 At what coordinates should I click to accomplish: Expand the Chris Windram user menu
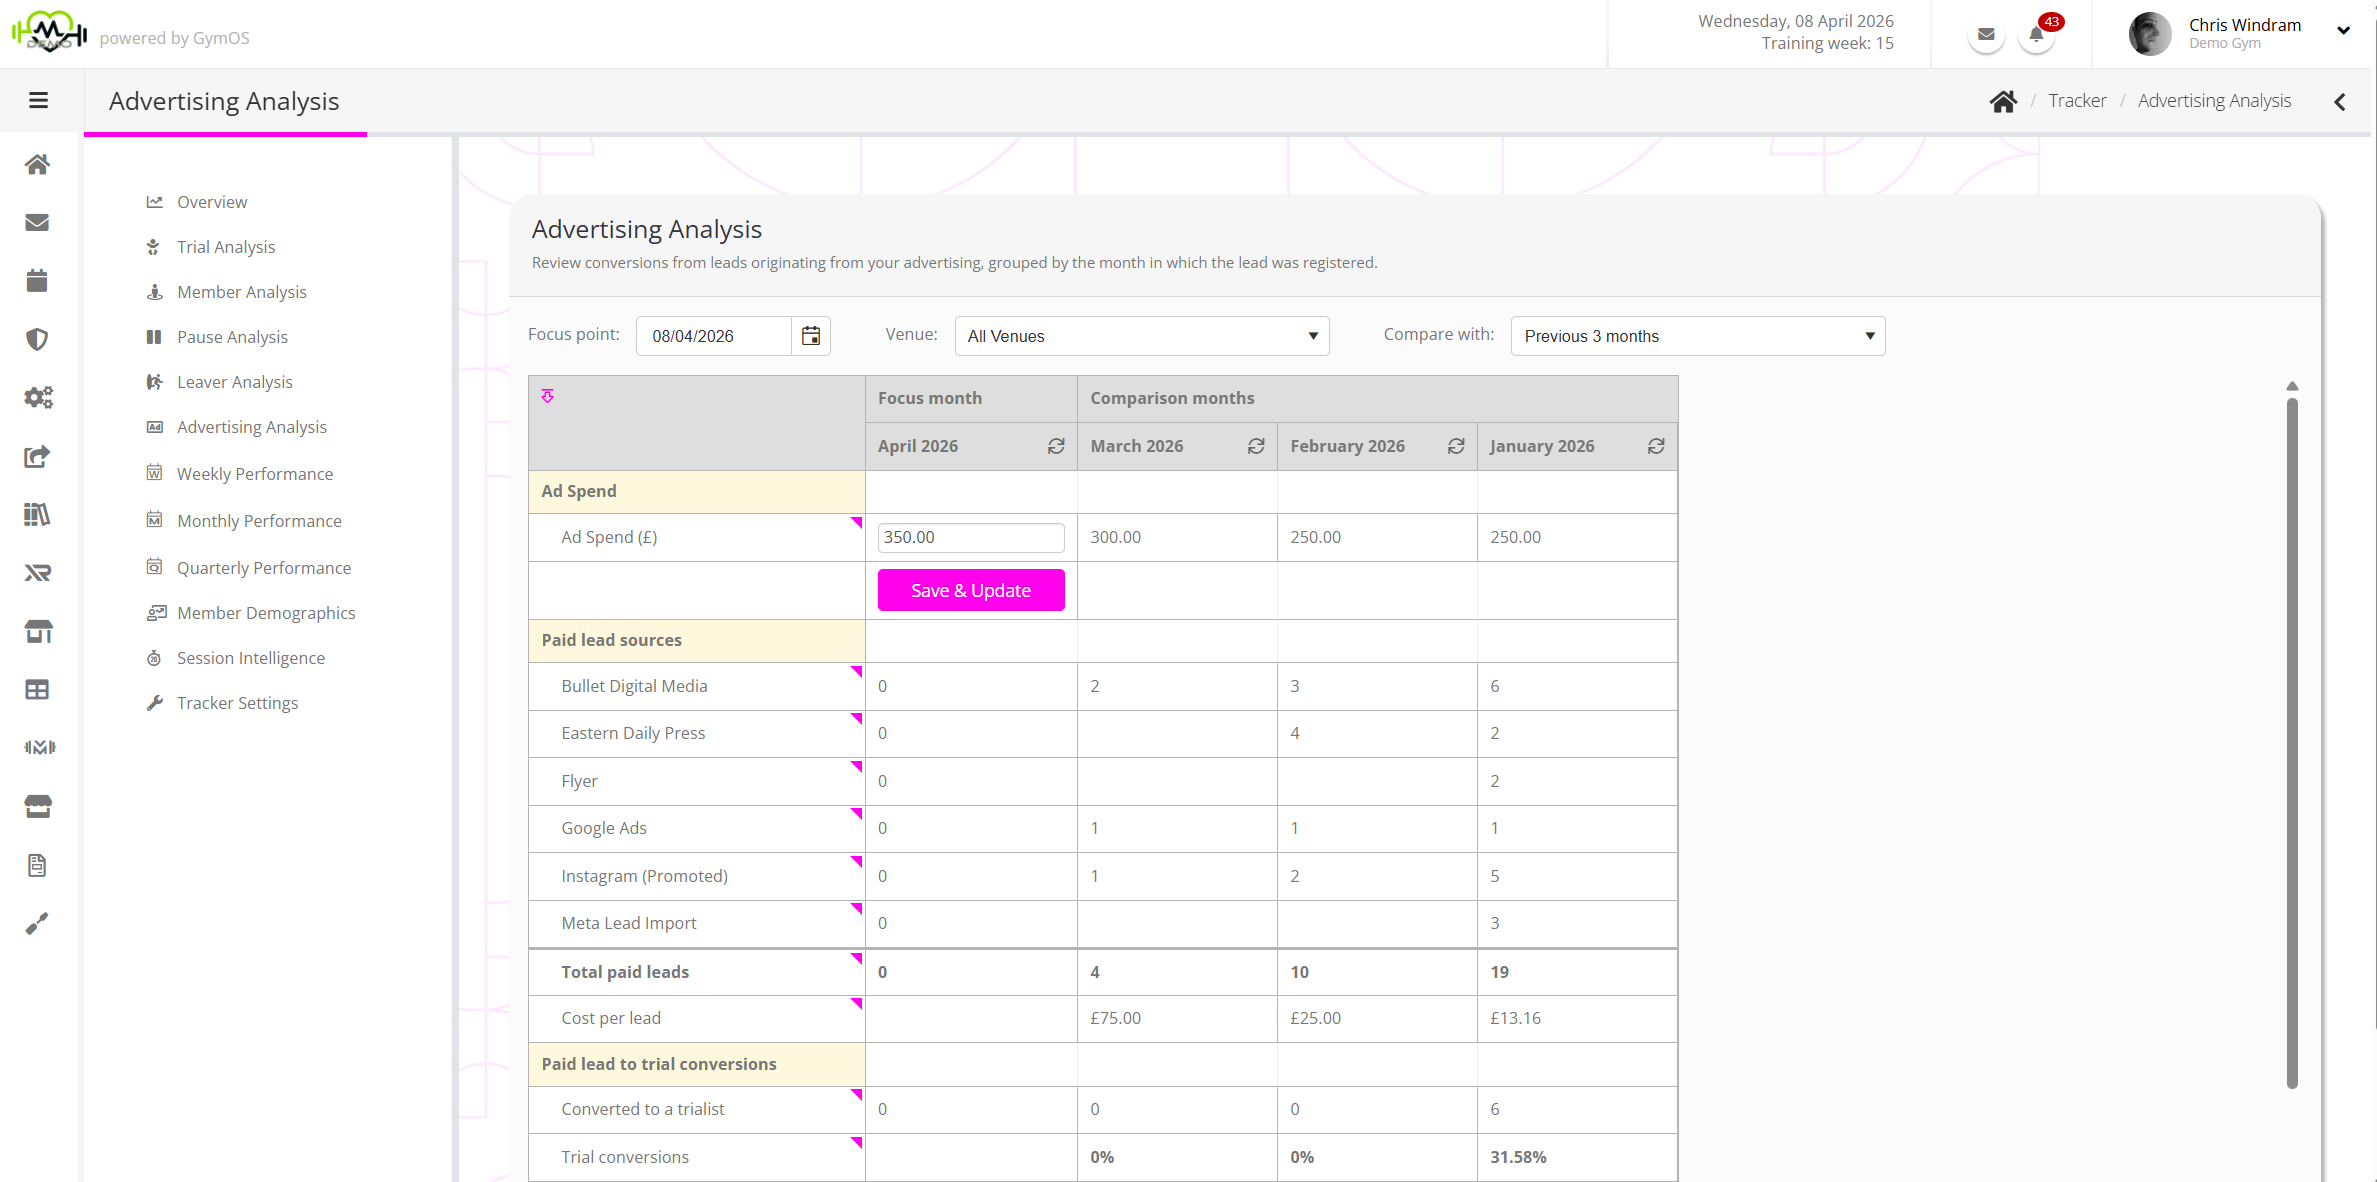2343,30
